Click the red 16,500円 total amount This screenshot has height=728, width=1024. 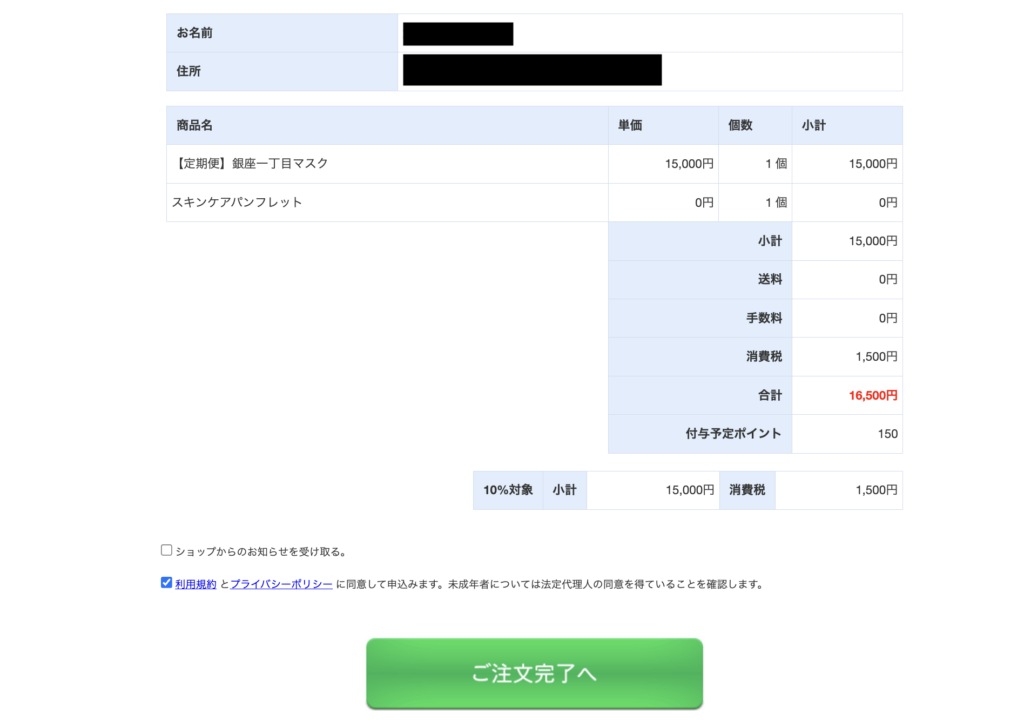[x=873, y=396]
